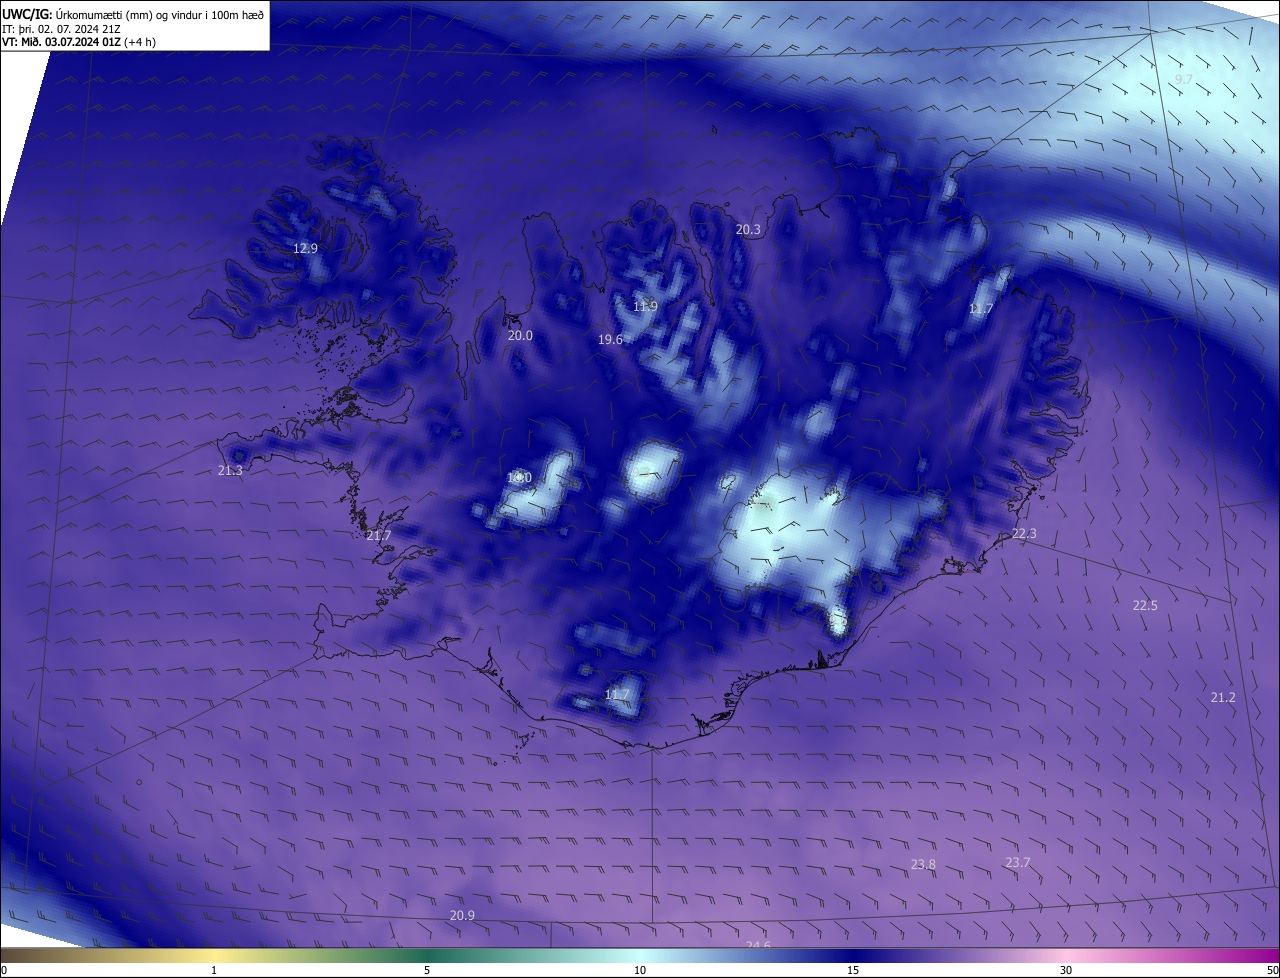
Task: Click the 10 label on the color scale
Action: click(640, 970)
